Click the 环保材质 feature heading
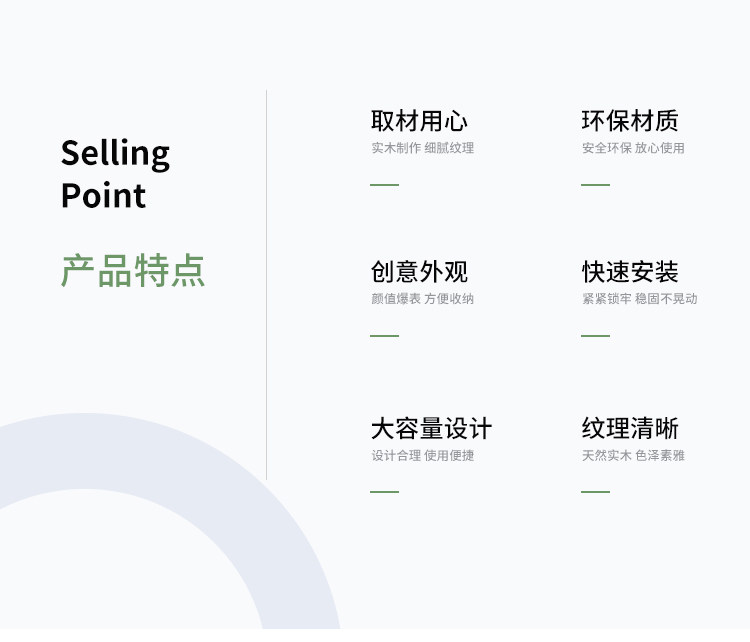 pyautogui.click(x=630, y=121)
